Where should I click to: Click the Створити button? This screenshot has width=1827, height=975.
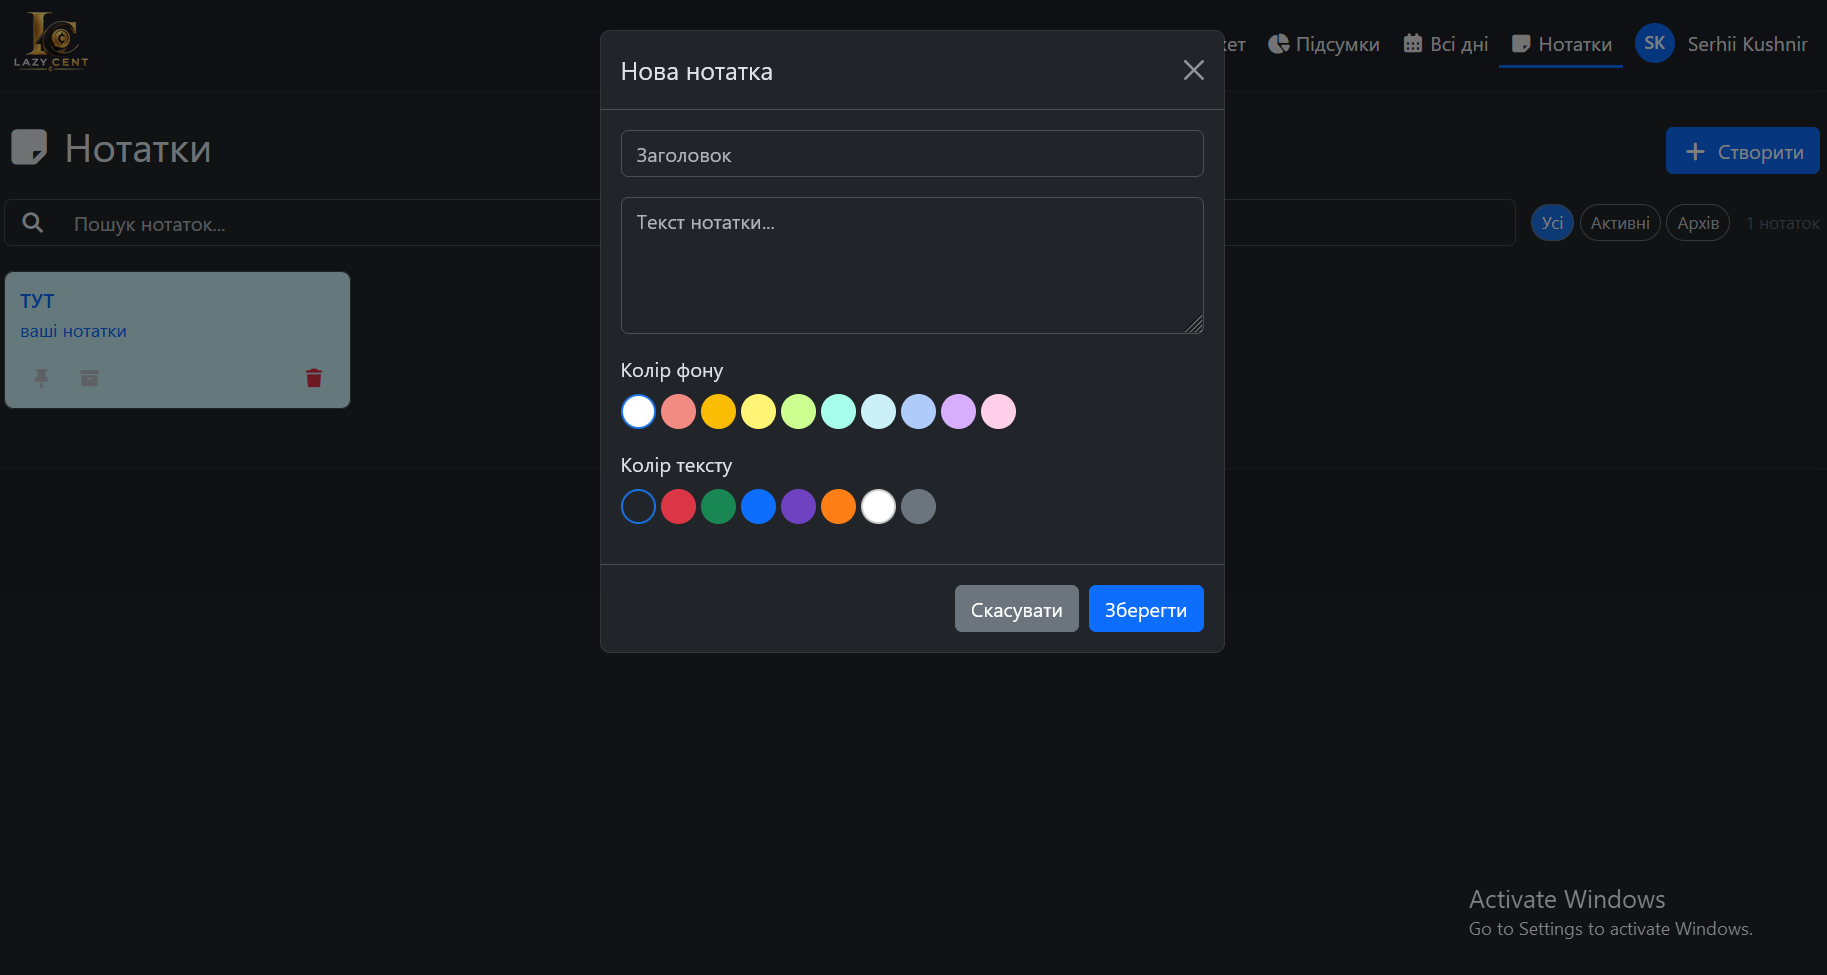[x=1742, y=151]
